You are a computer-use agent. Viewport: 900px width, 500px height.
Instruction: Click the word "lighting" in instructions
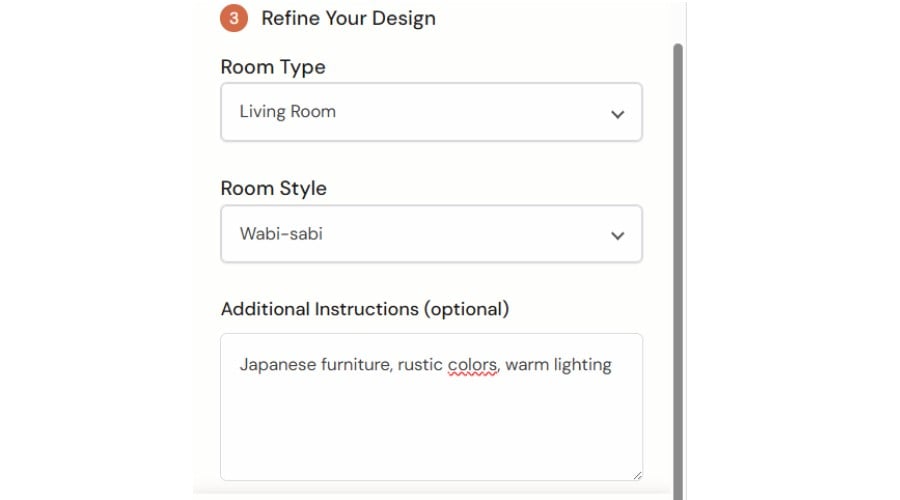(x=579, y=365)
